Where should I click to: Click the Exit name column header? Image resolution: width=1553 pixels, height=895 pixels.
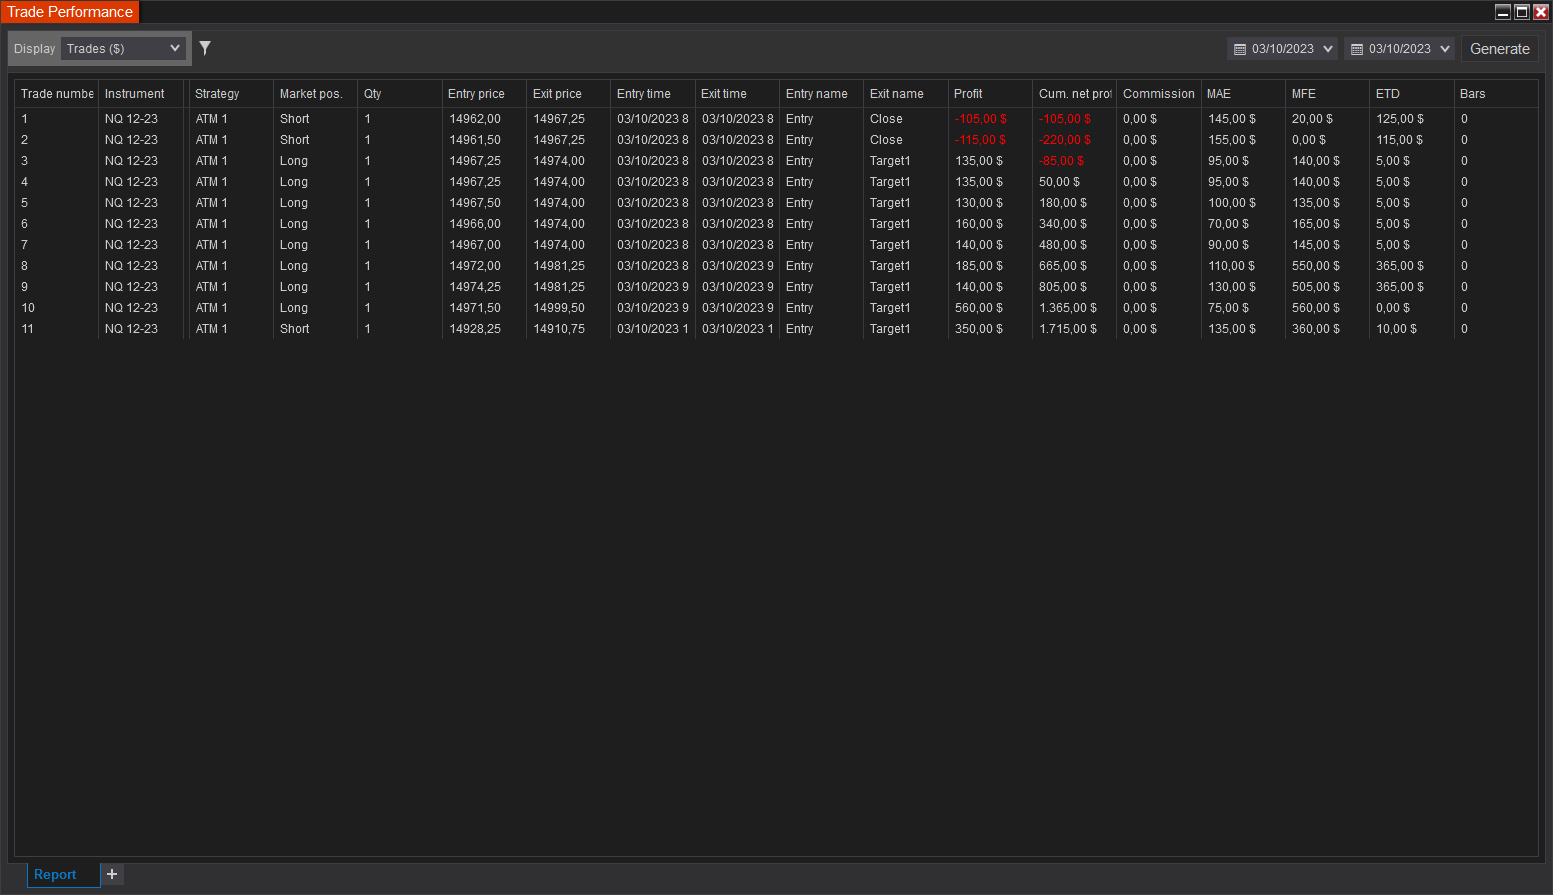click(x=896, y=94)
